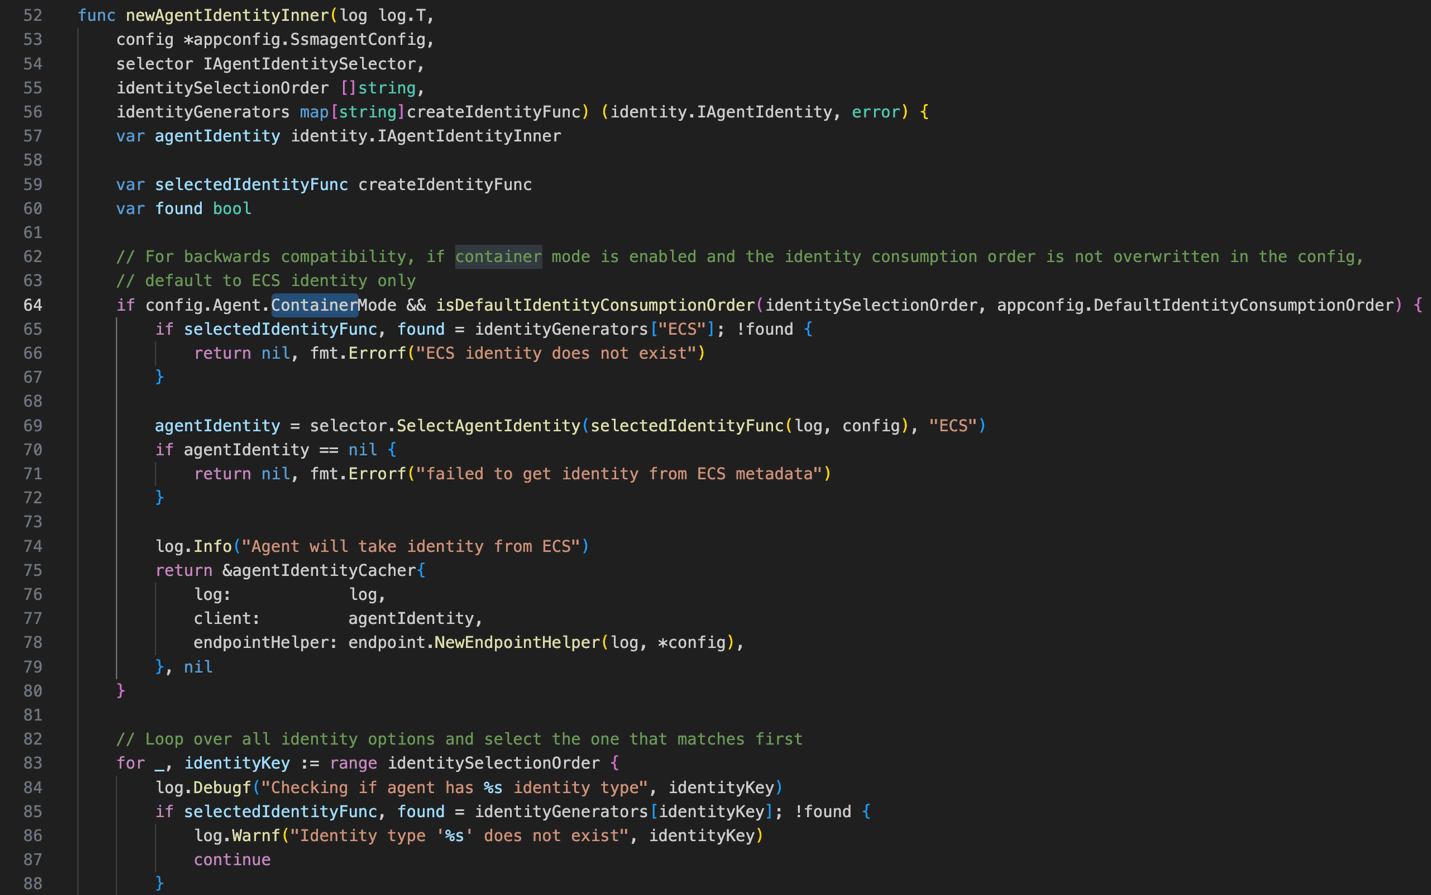Click line number 83 in the gutter

[31, 762]
